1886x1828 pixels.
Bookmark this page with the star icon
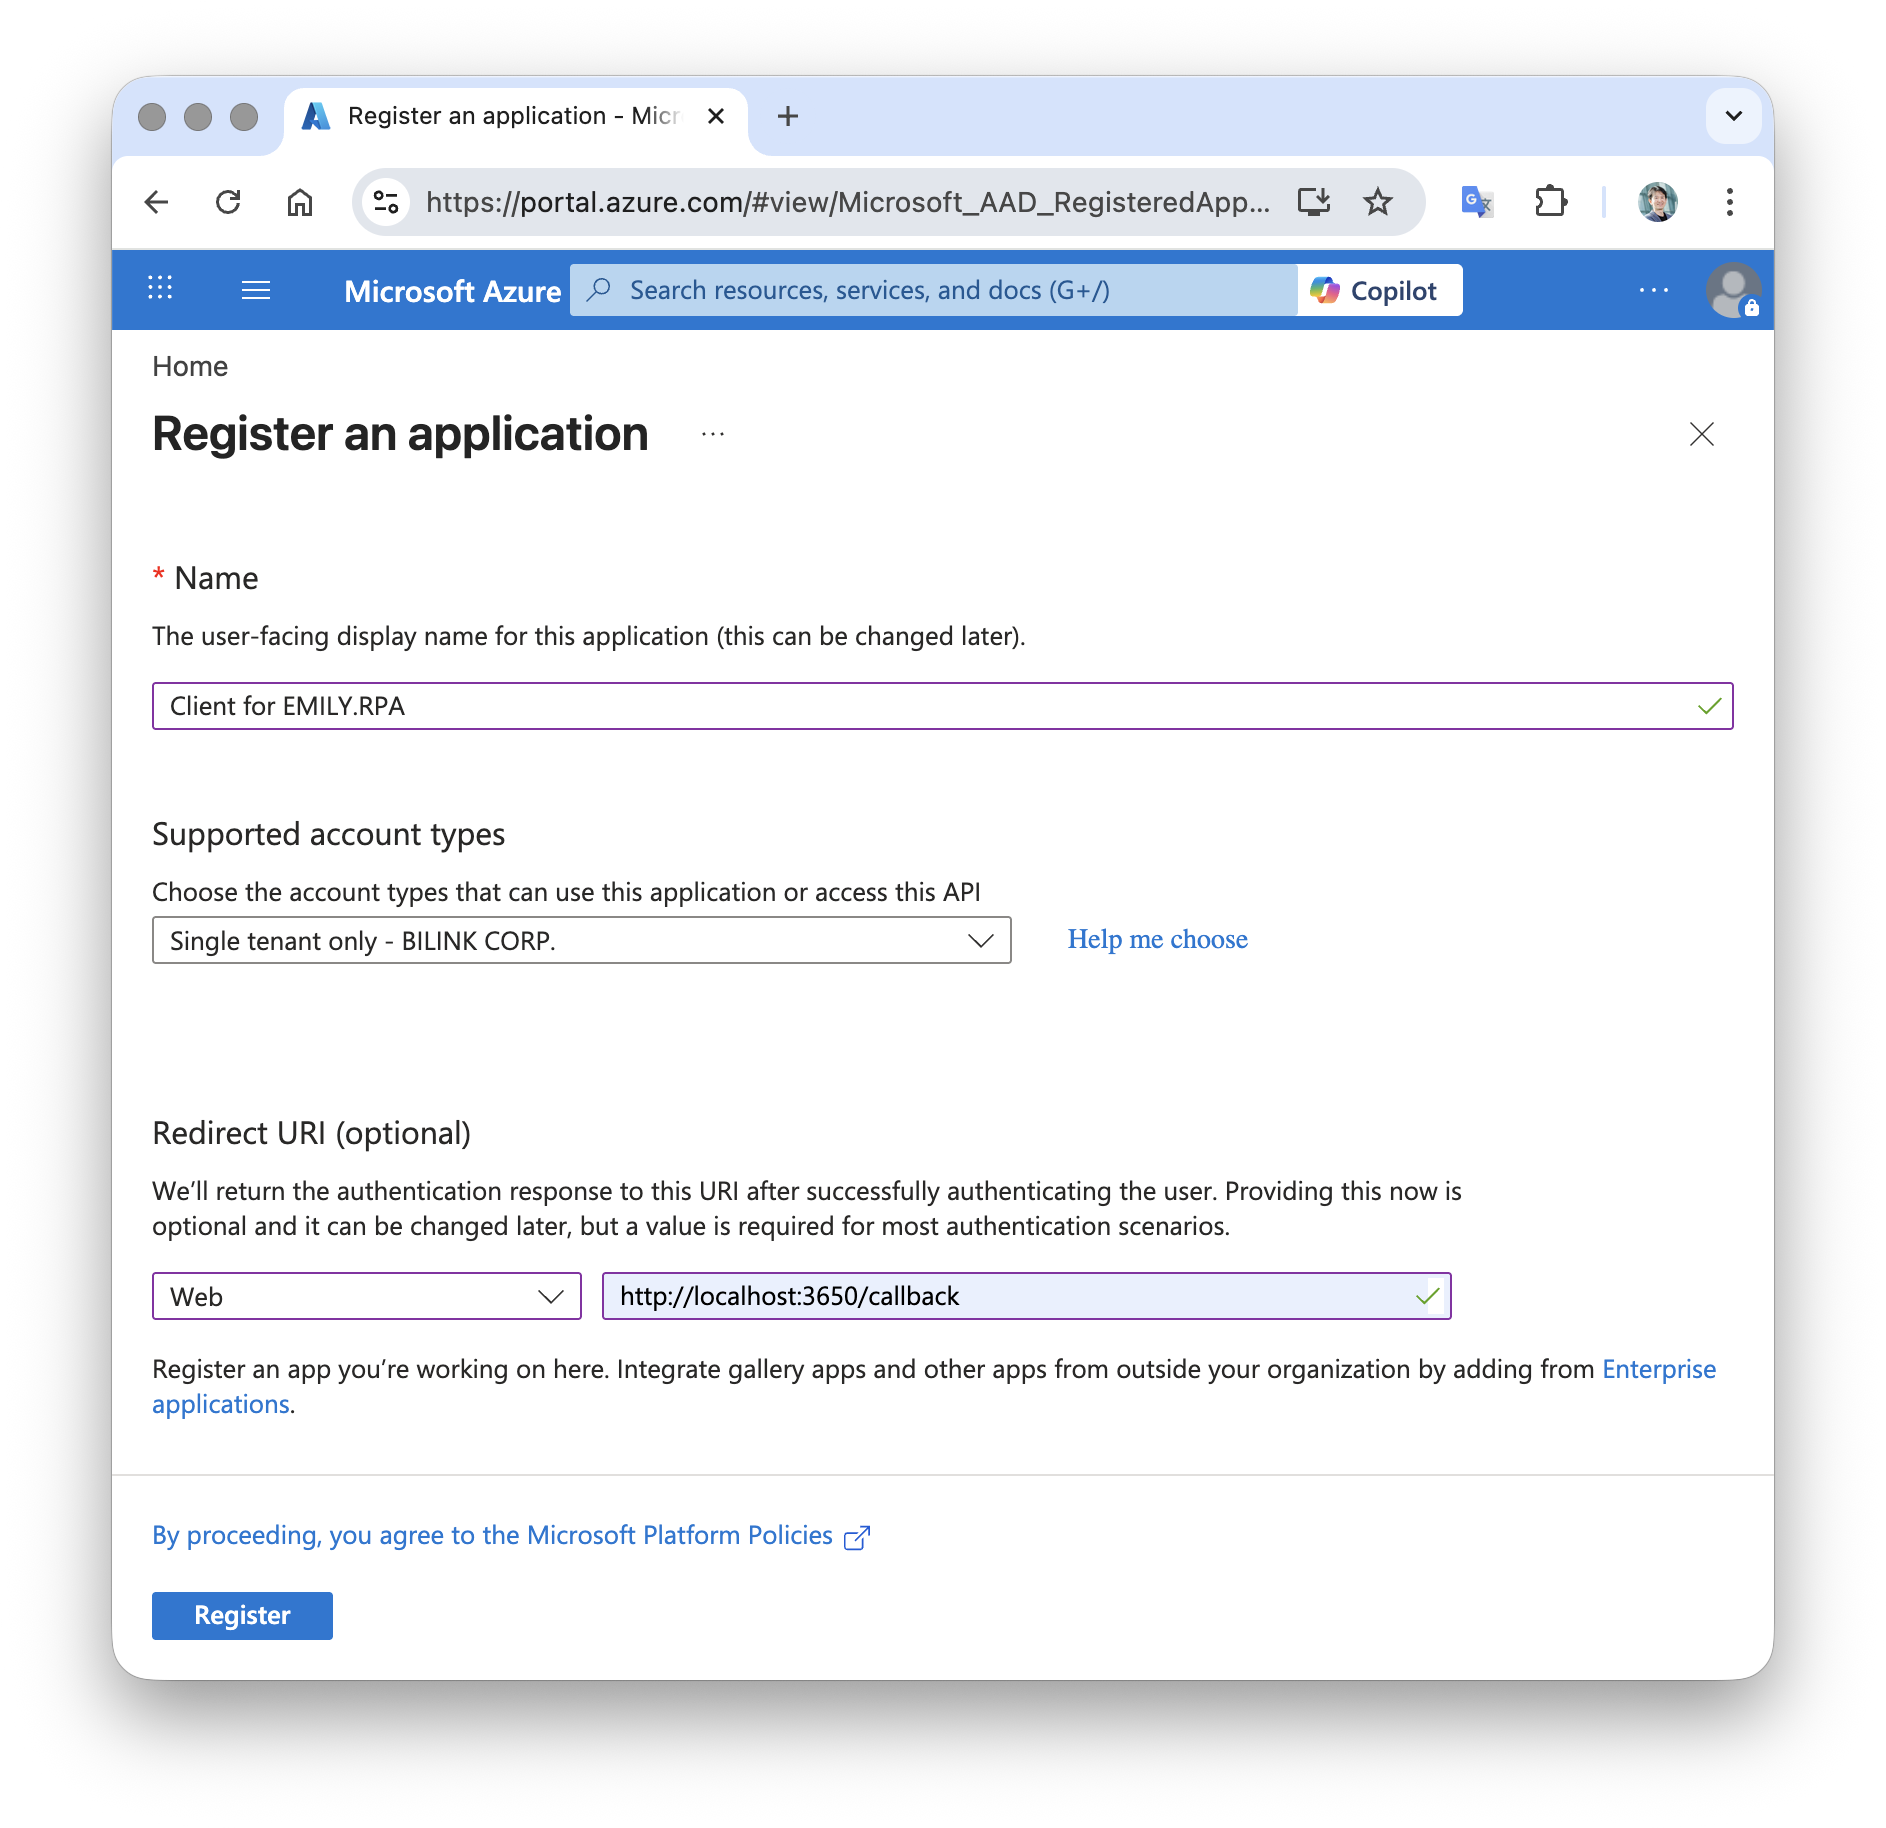[1378, 202]
